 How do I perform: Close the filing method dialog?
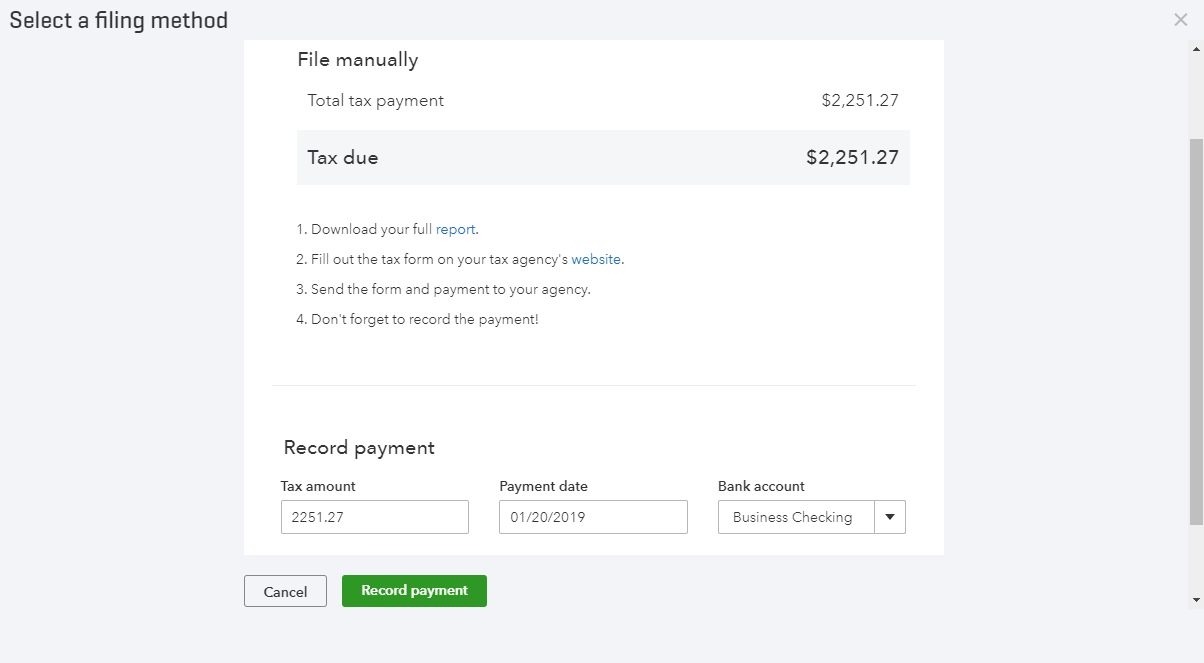pos(1180,20)
